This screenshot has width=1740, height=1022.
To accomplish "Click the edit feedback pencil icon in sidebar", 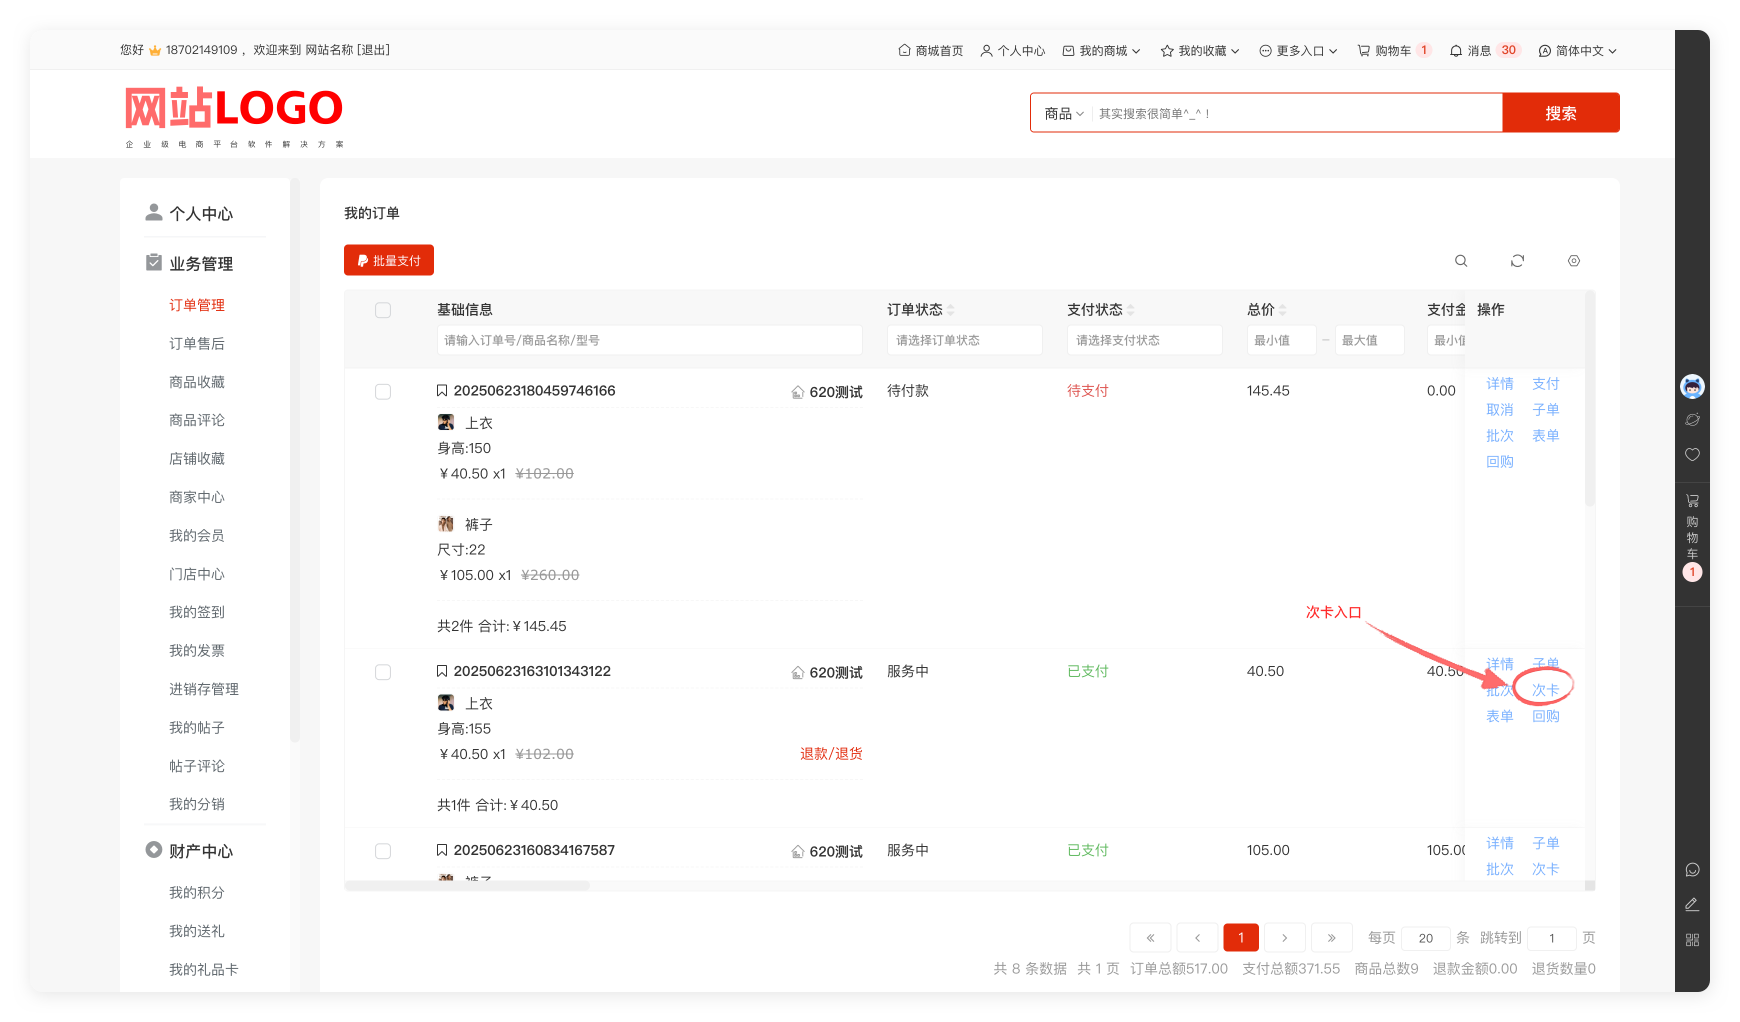I will 1692,905.
